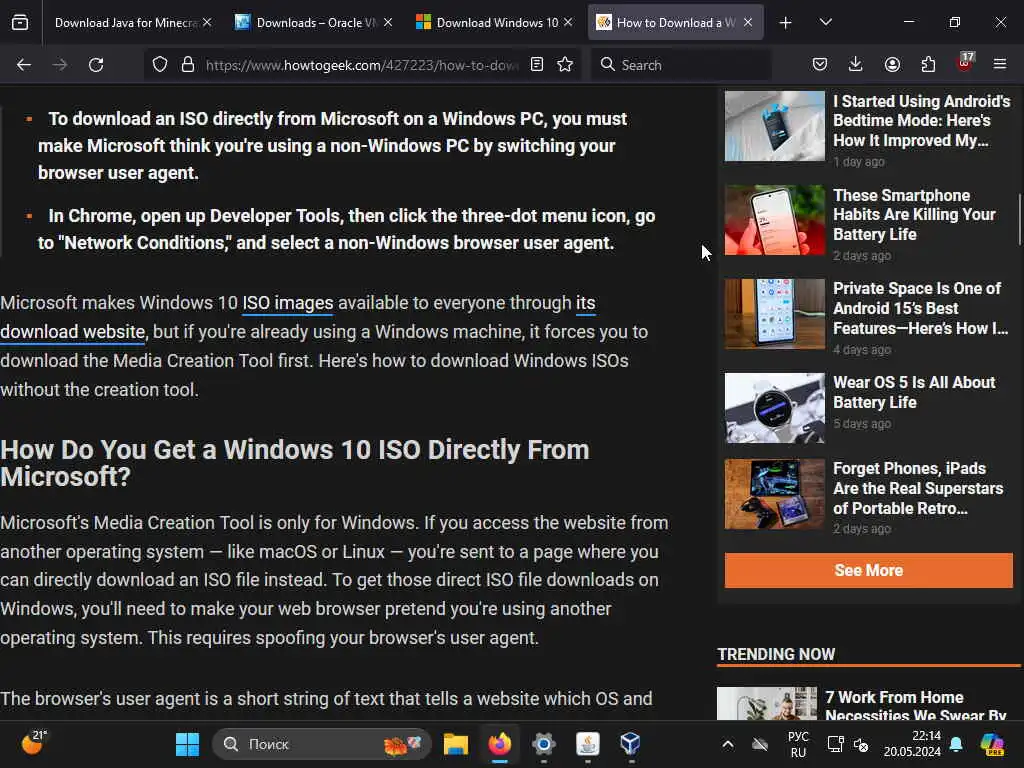Open the ad blocker extension with badge 17
The width and height of the screenshot is (1024, 768).
point(965,63)
